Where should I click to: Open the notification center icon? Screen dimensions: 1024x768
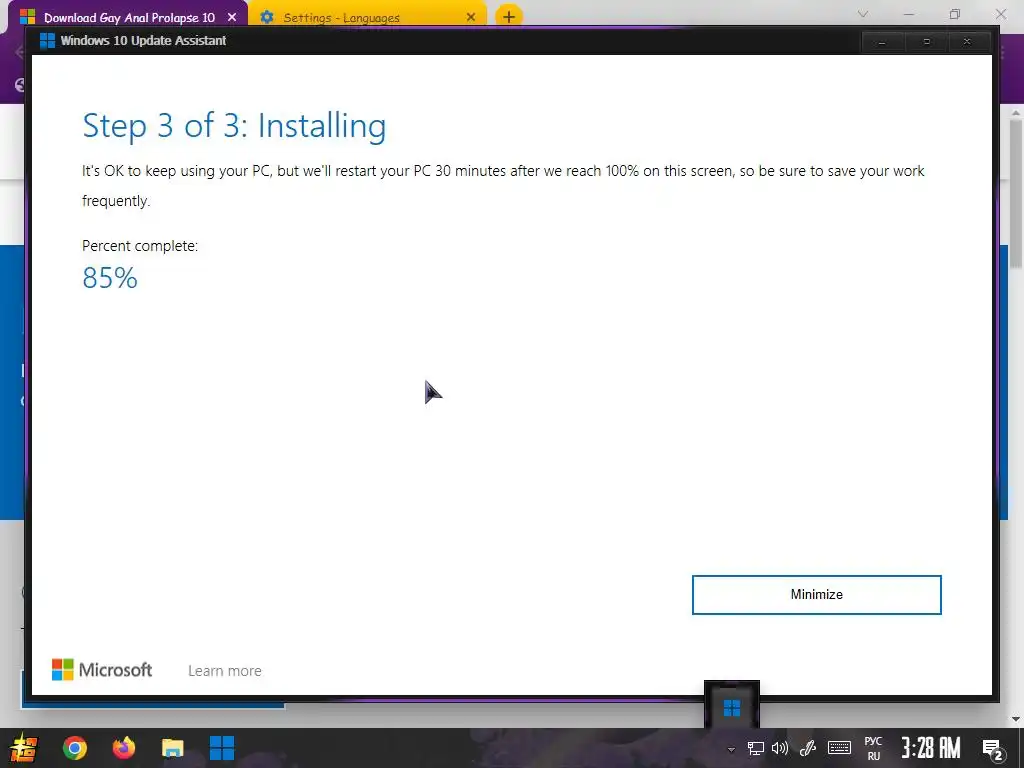tap(993, 749)
